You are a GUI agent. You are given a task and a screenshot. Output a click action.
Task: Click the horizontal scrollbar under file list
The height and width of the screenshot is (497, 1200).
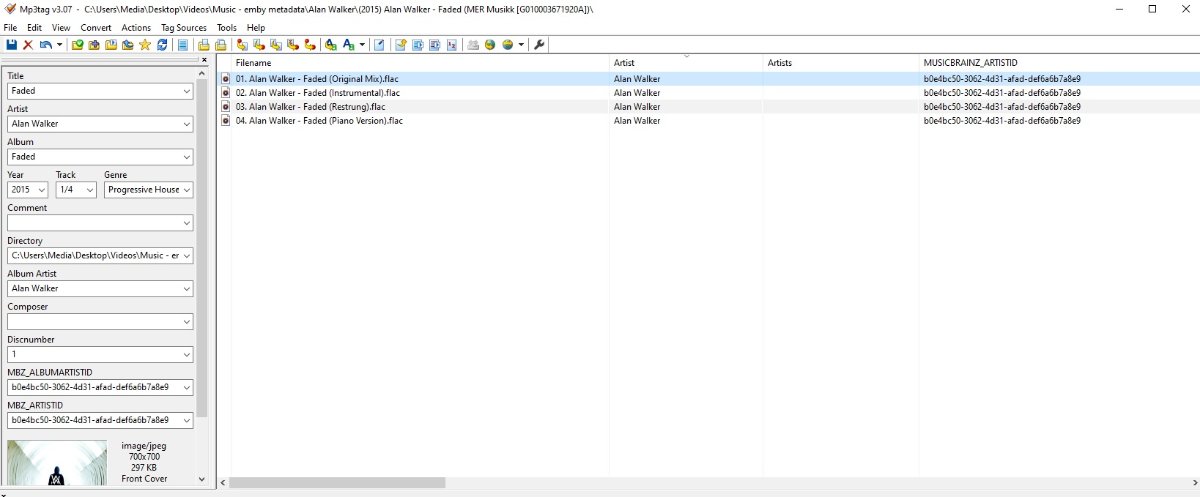coord(338,483)
